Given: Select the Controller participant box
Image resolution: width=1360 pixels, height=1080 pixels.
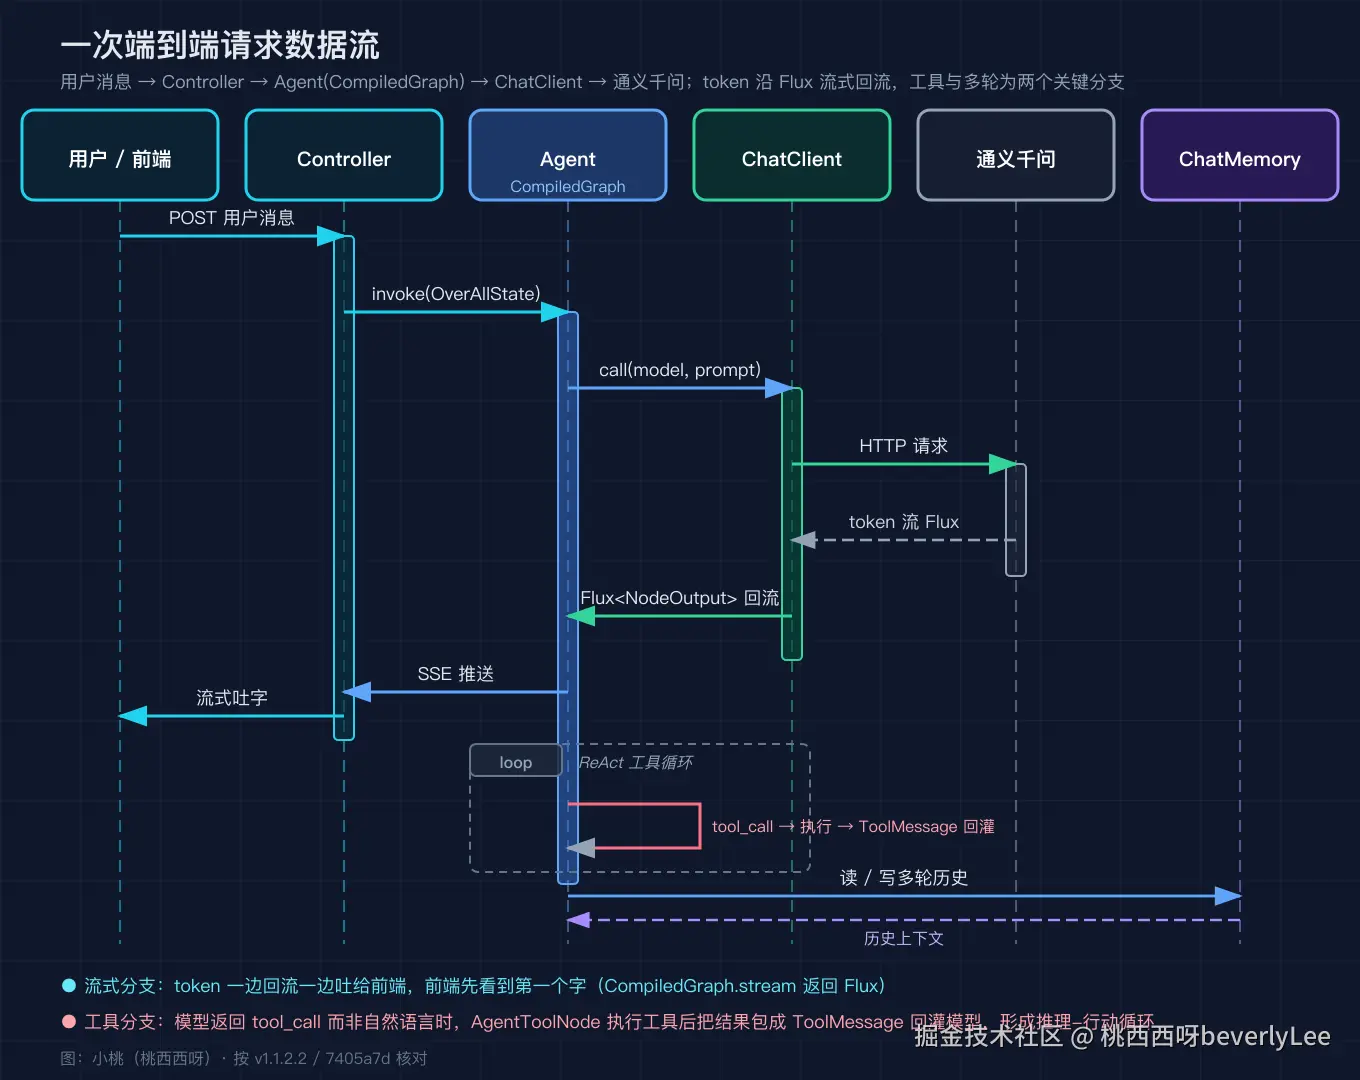Looking at the screenshot, I should pyautogui.click(x=344, y=155).
